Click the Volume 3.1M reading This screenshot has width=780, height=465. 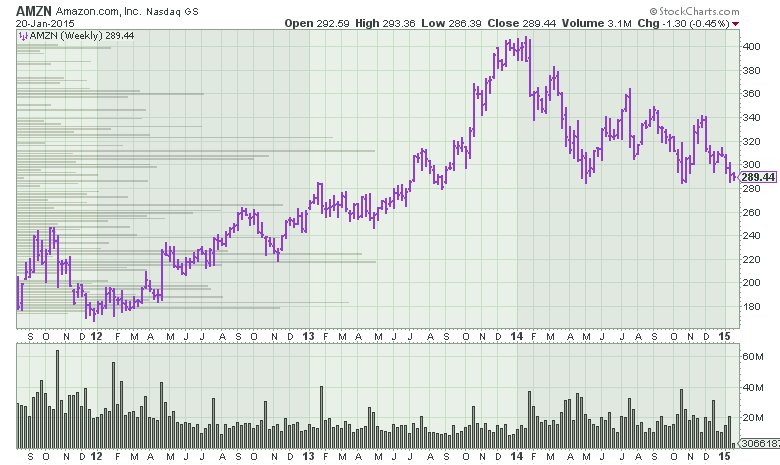point(596,23)
